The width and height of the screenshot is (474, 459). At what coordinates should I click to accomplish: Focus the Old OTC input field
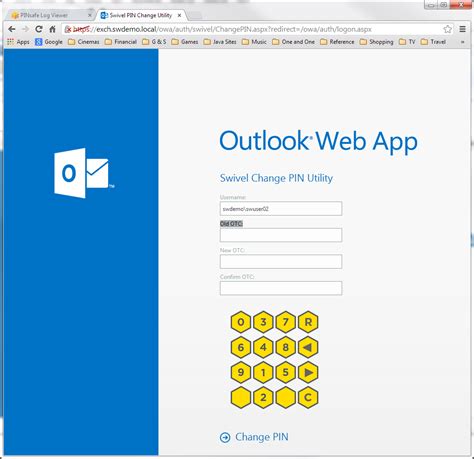[x=281, y=235]
